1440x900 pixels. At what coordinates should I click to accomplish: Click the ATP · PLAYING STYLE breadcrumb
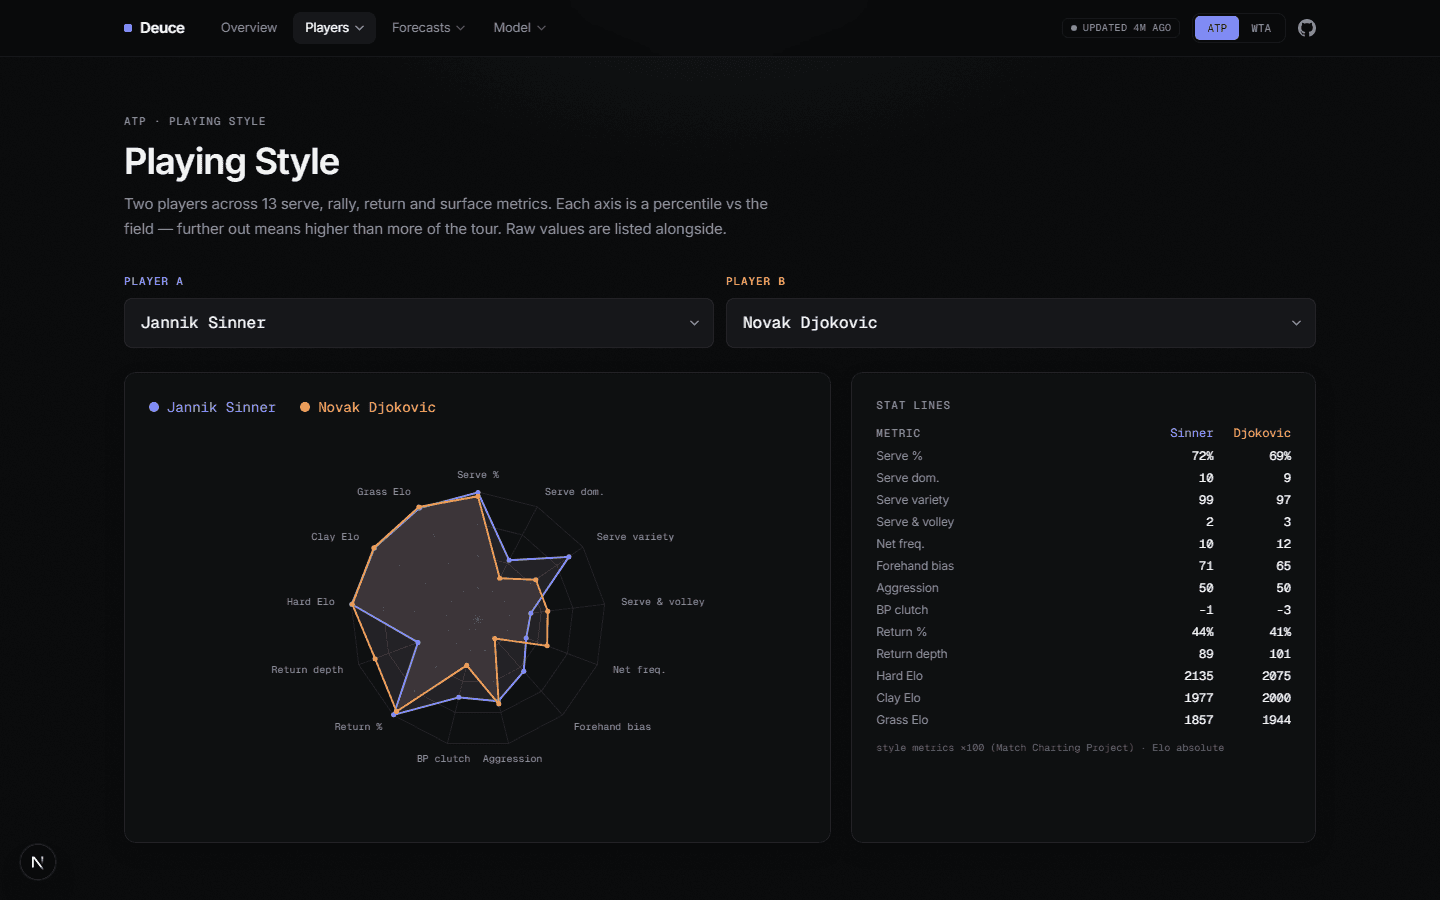[195, 121]
